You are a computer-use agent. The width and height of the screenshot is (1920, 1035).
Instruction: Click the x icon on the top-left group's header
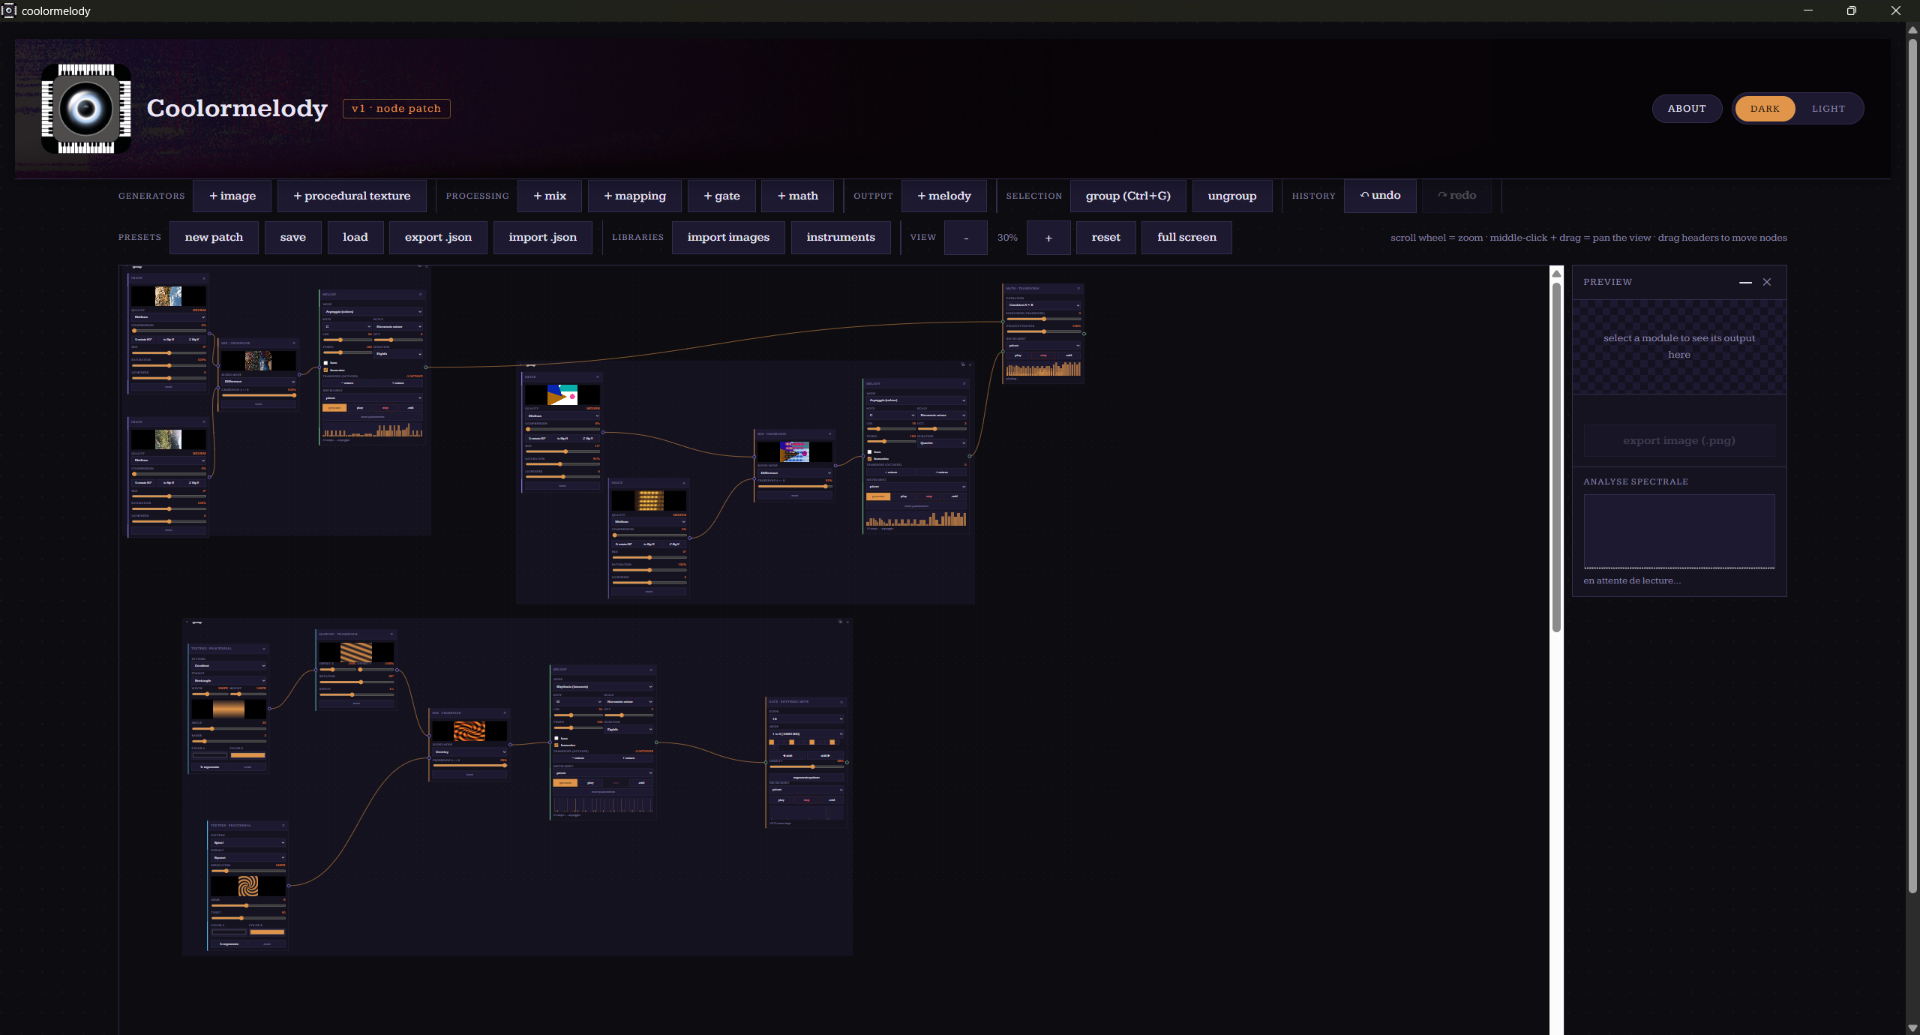pyautogui.click(x=427, y=267)
